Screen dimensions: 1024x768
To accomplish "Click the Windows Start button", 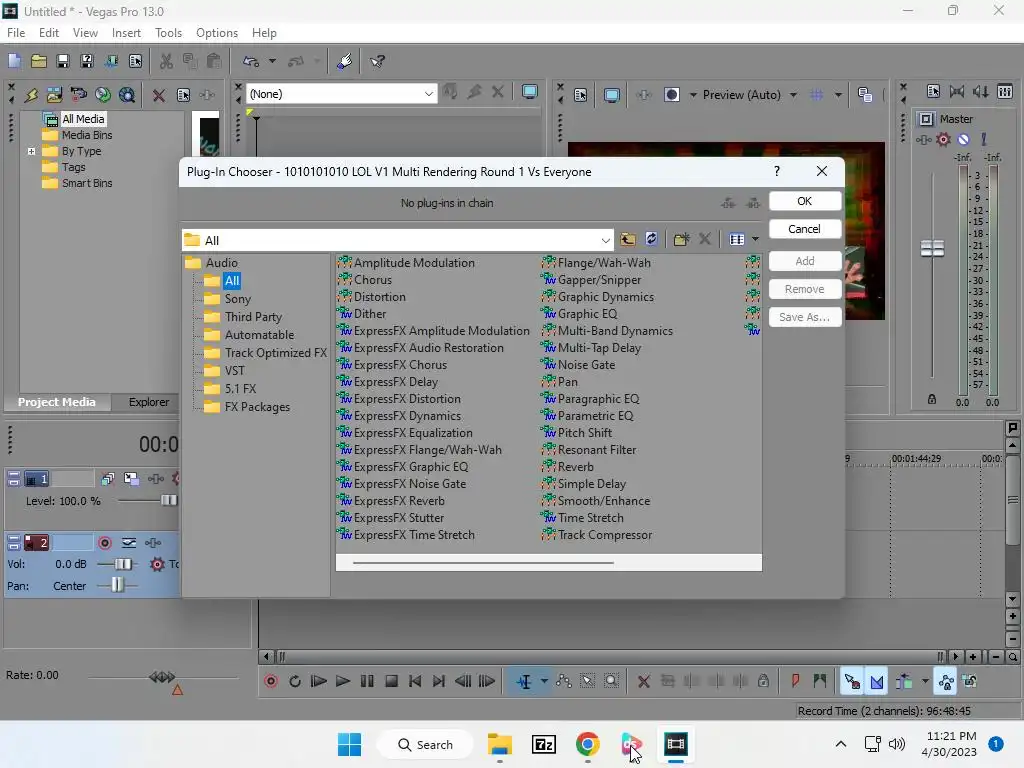I will pos(349,744).
